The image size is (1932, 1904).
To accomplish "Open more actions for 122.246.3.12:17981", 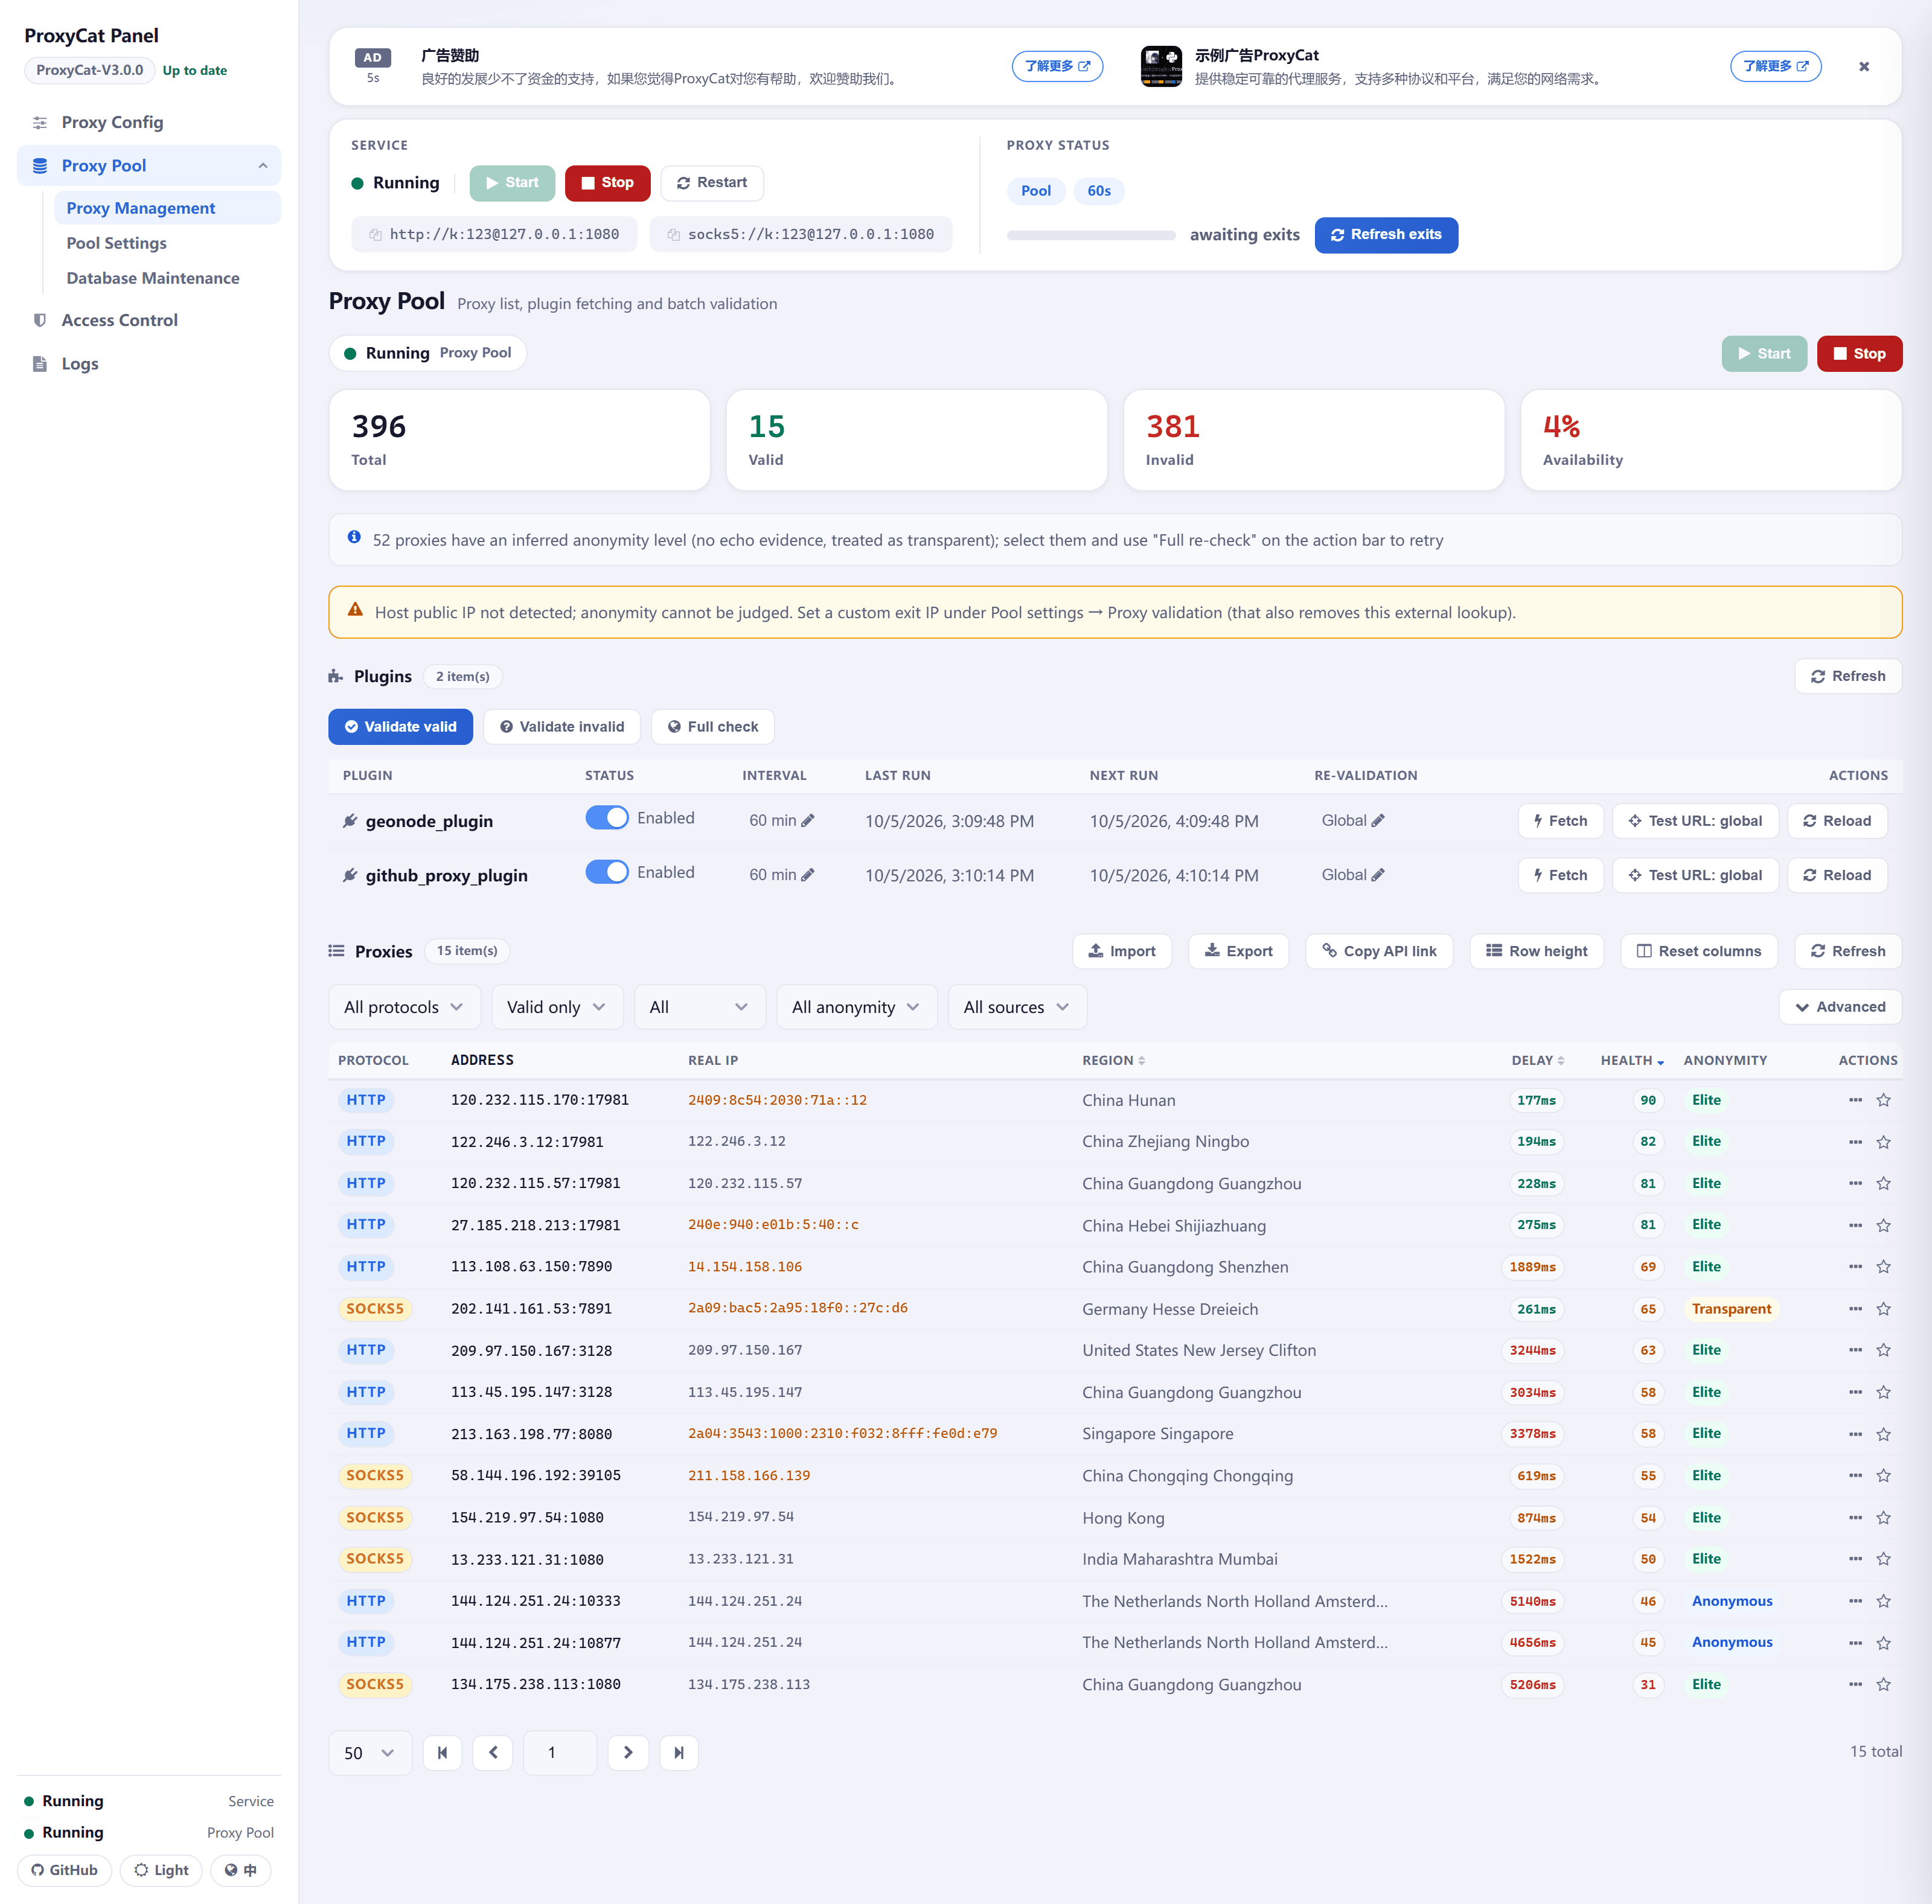I will point(1855,1142).
